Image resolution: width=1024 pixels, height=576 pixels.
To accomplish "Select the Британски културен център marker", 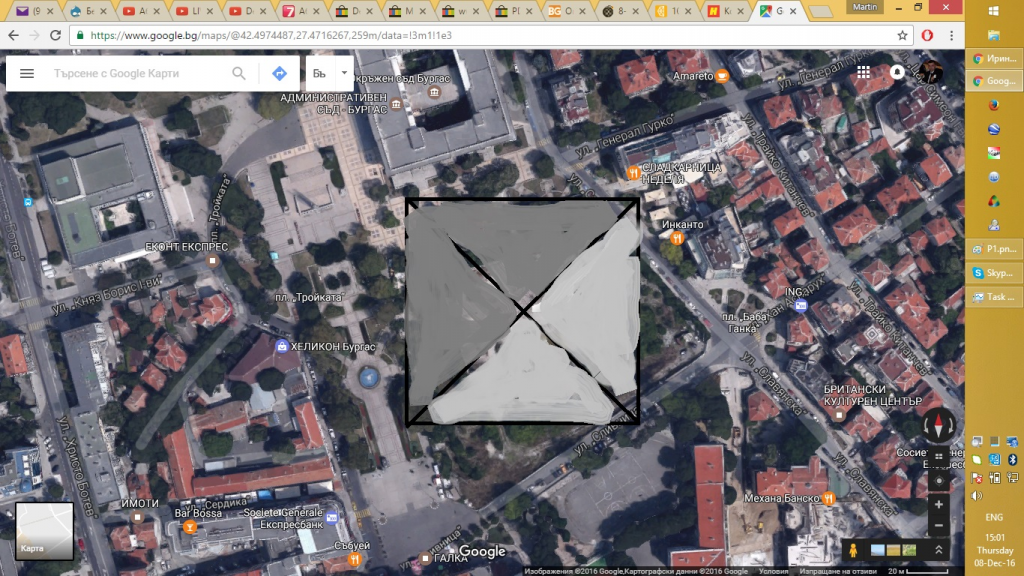I will (839, 415).
